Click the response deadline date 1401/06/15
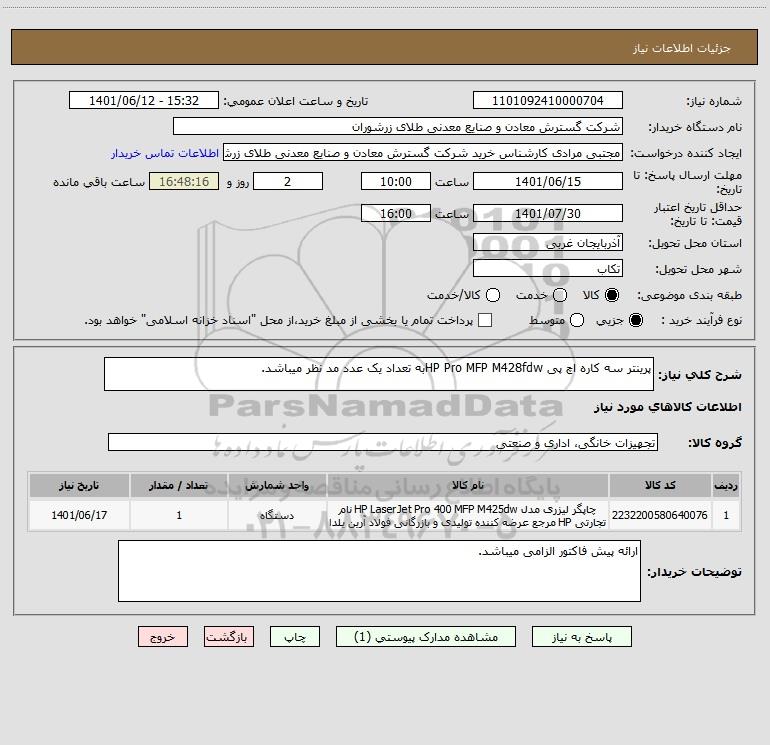Viewport: 770px width, 745px height. click(548, 181)
